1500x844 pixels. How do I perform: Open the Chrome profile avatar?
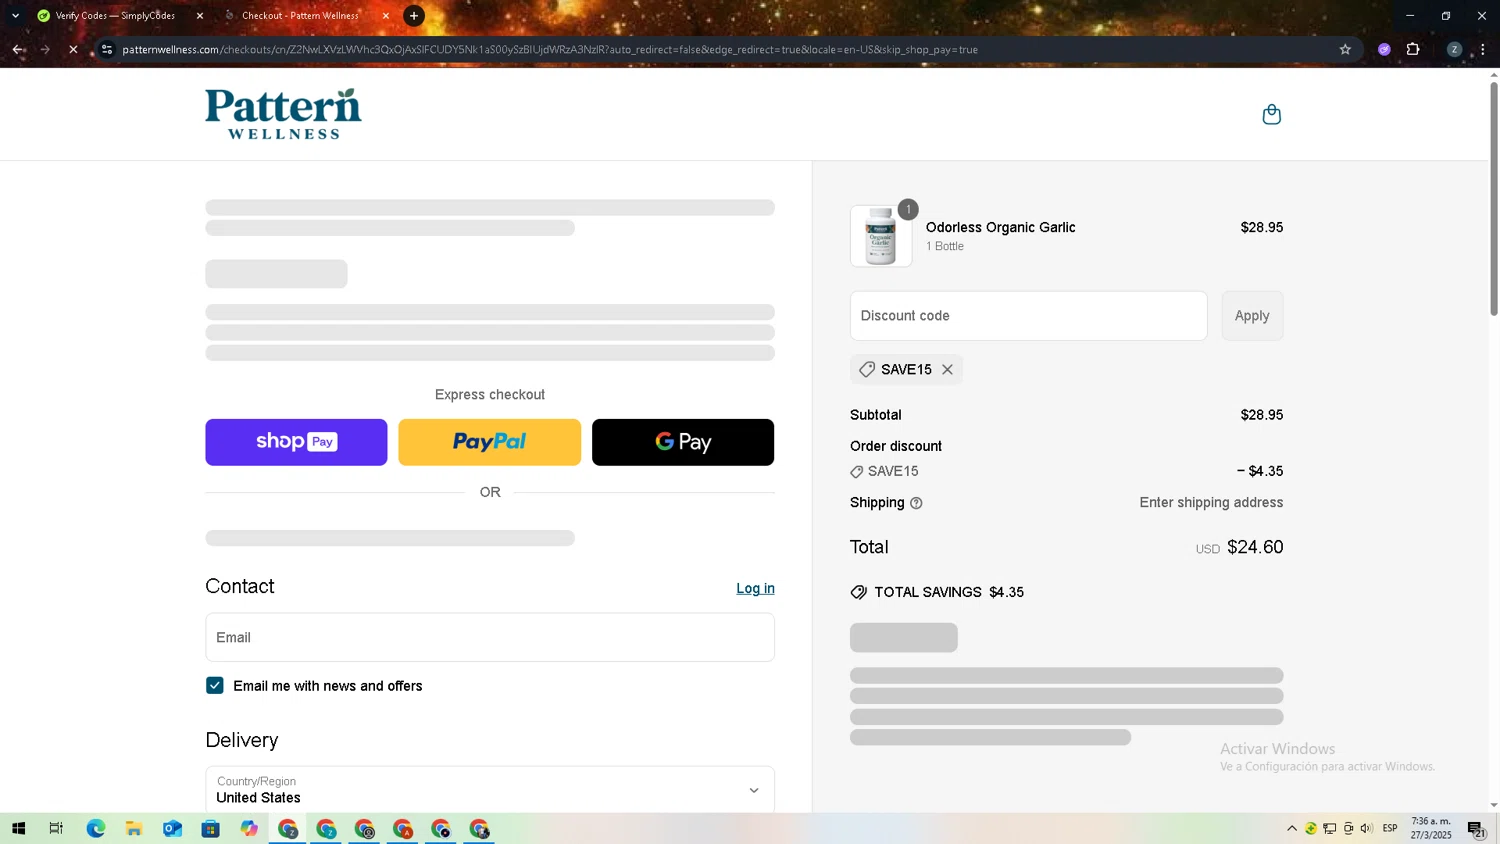coord(1454,49)
